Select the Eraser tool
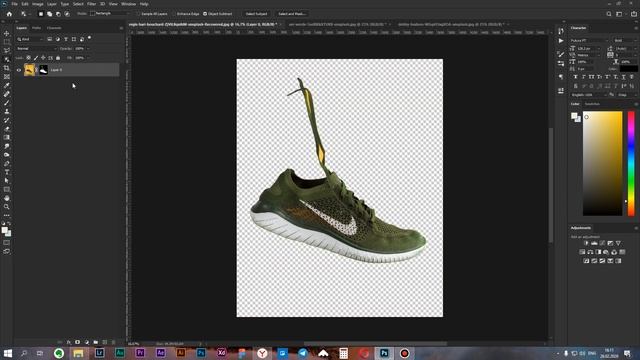The image size is (640, 360). click(x=7, y=129)
